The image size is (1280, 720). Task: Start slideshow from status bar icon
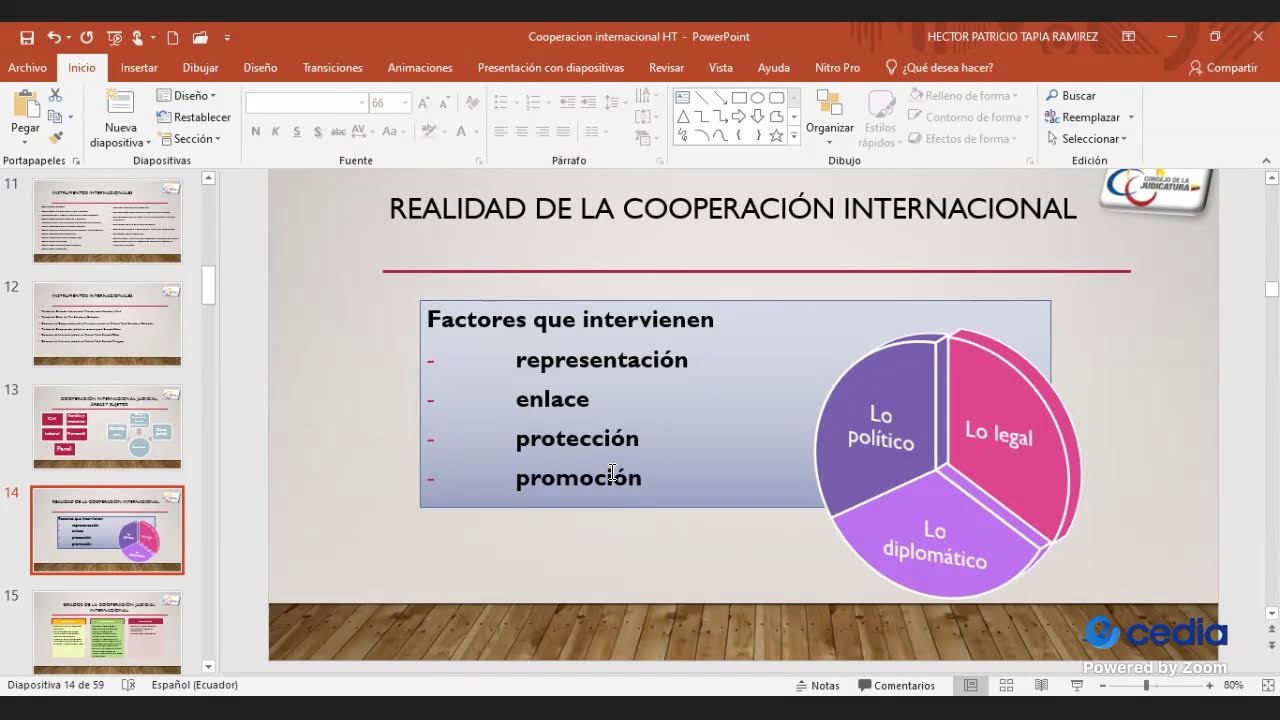(x=1077, y=686)
